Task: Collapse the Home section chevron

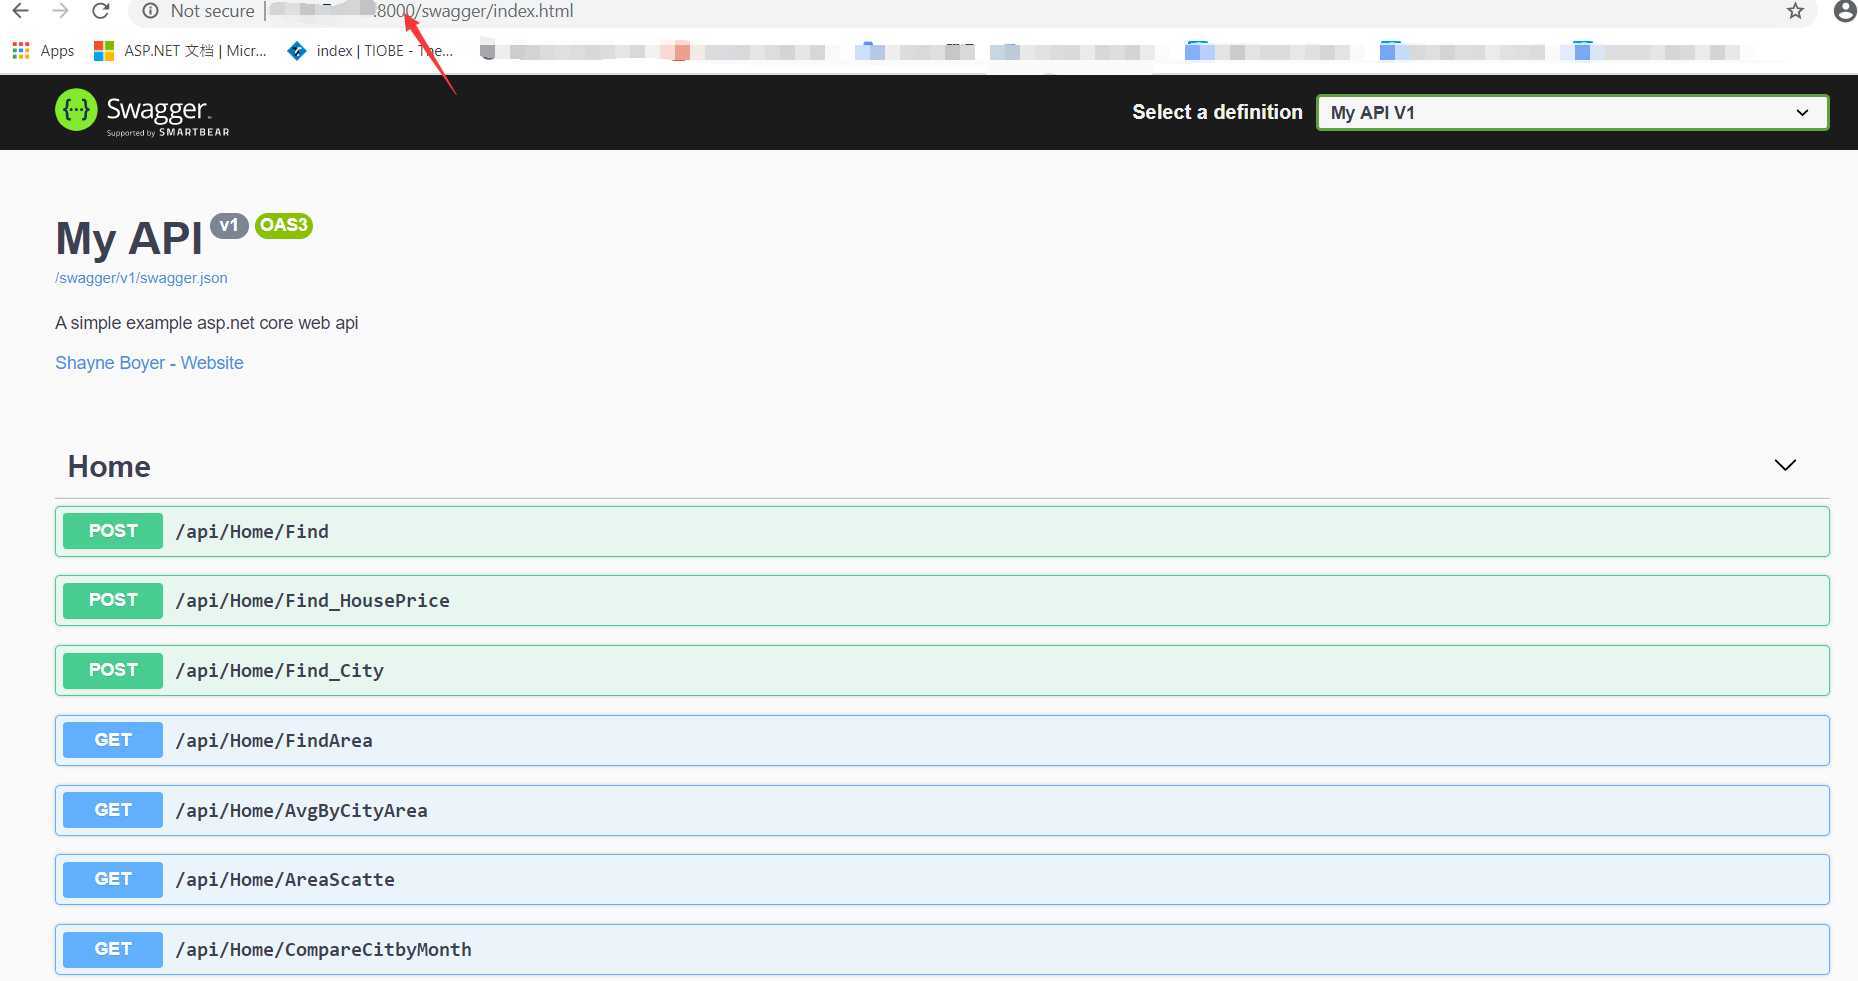Action: click(1785, 465)
